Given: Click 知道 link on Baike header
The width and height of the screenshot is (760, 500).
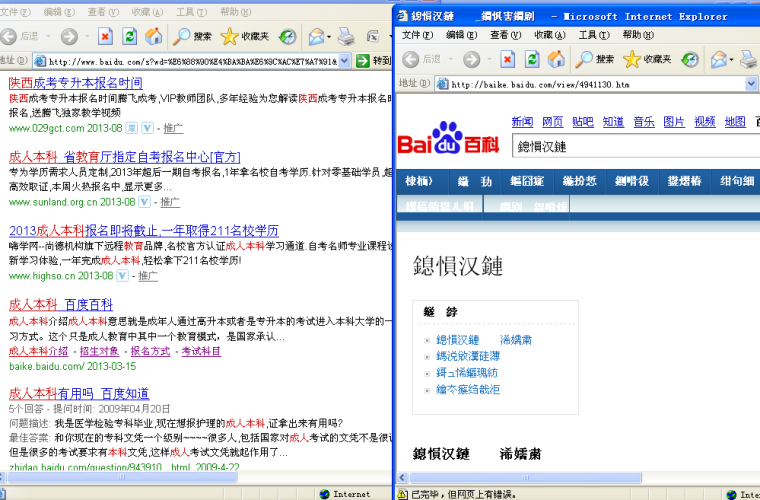Looking at the screenshot, I should pos(613,122).
